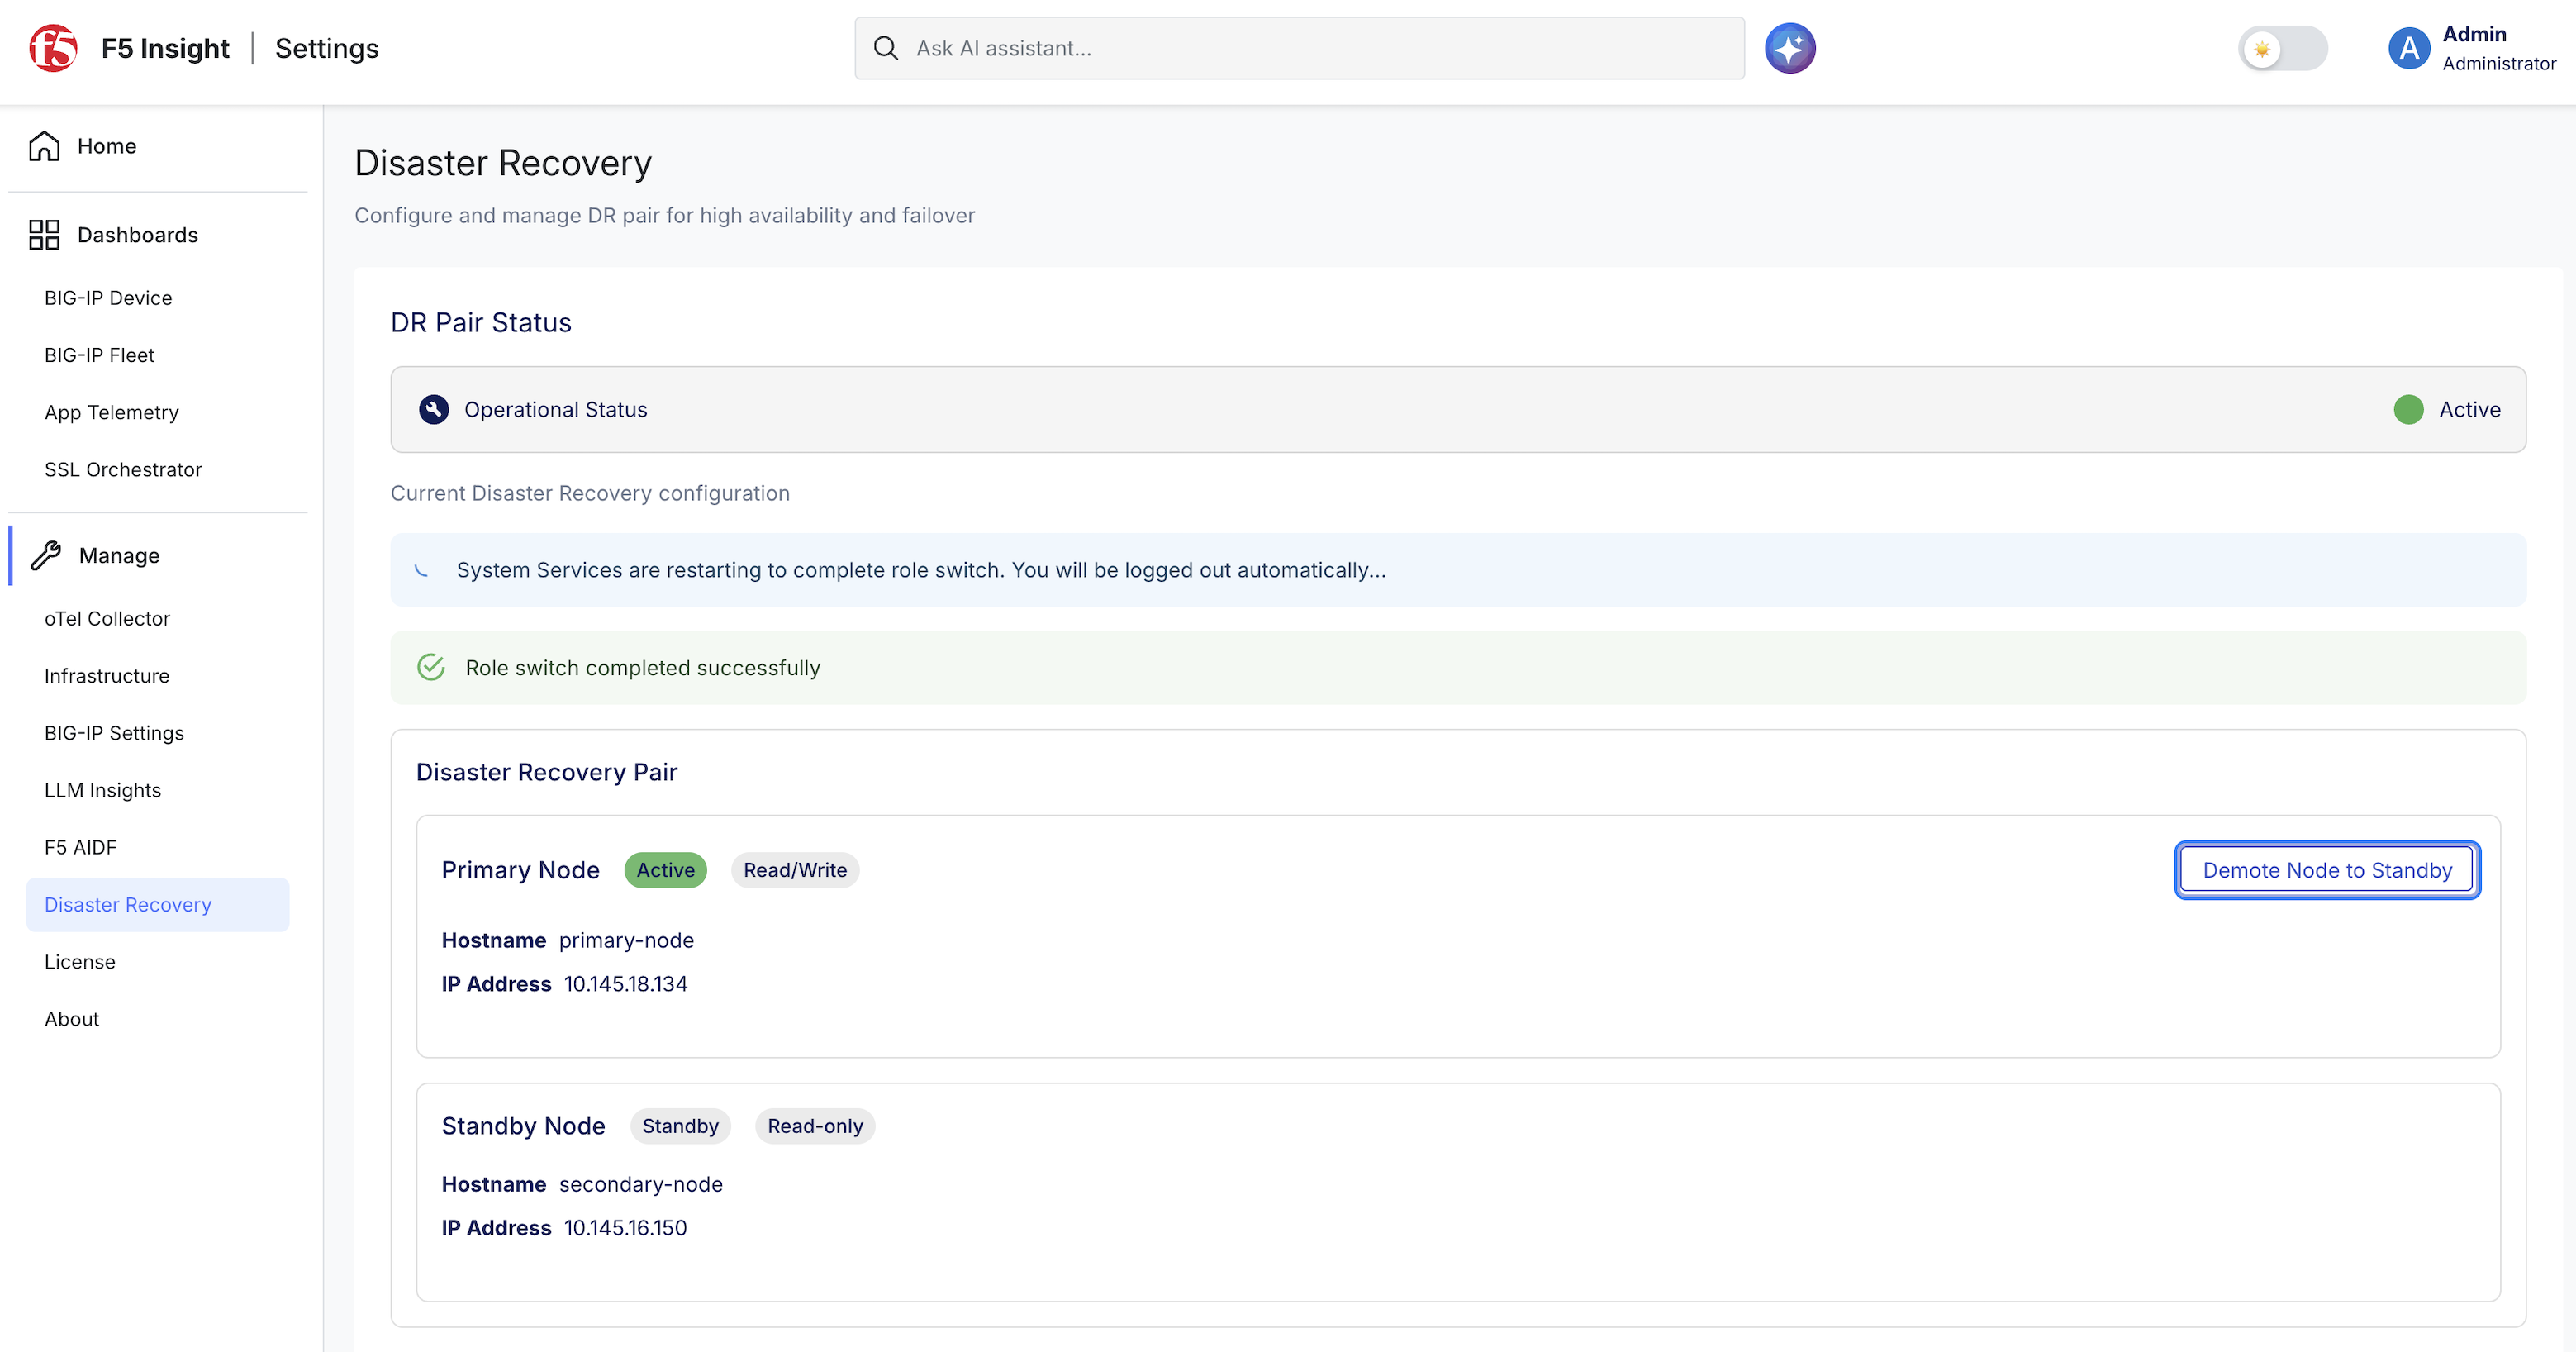Click the Manage wrench icon
The width and height of the screenshot is (2576, 1352).
click(46, 555)
